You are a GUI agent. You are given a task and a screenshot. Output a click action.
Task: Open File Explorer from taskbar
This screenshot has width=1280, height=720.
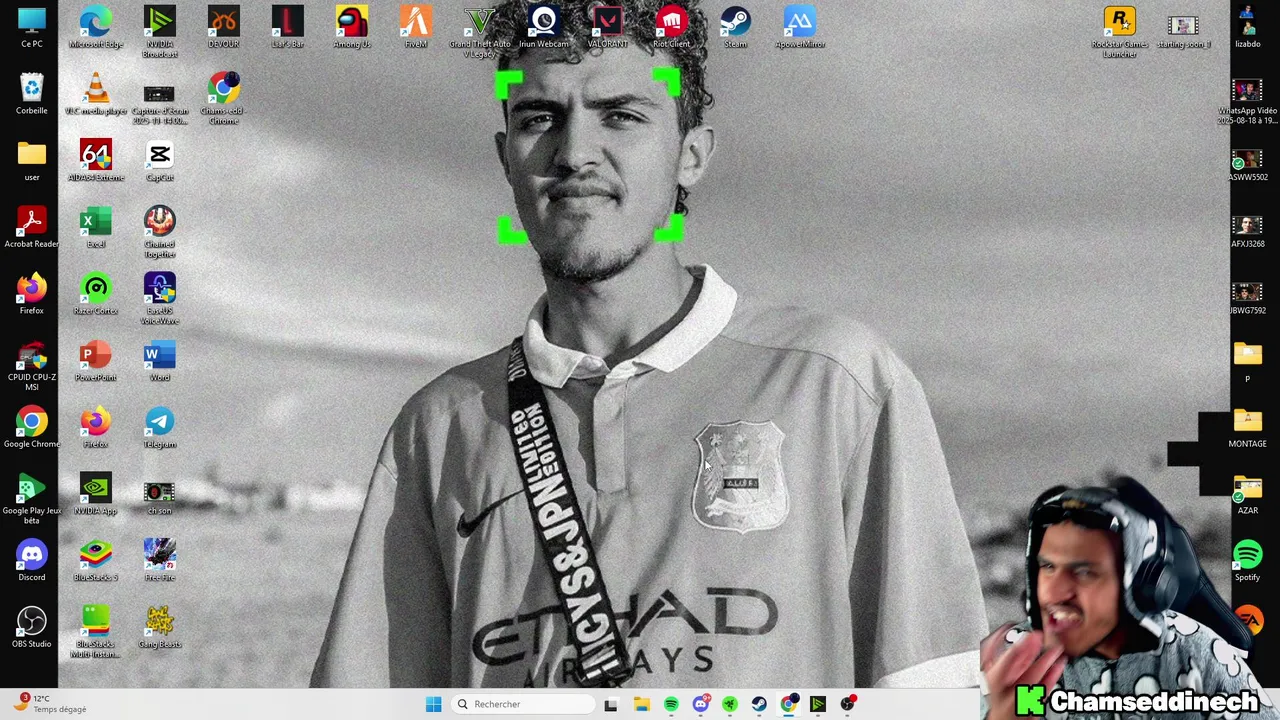point(641,704)
